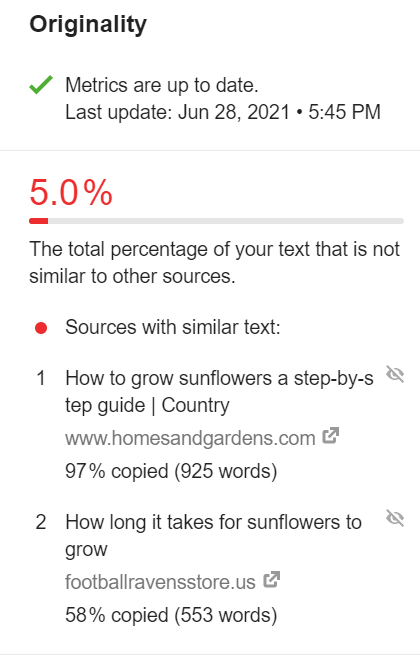Click 'Sources with similar text:' label
Image resolution: width=420 pixels, height=655 pixels.
(173, 327)
